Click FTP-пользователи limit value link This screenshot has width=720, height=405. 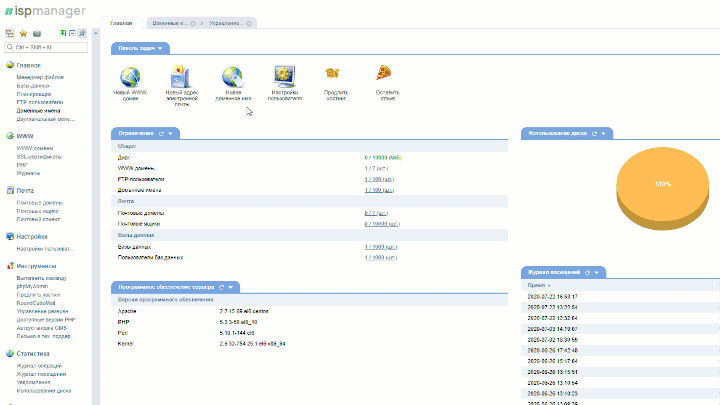coord(379,180)
